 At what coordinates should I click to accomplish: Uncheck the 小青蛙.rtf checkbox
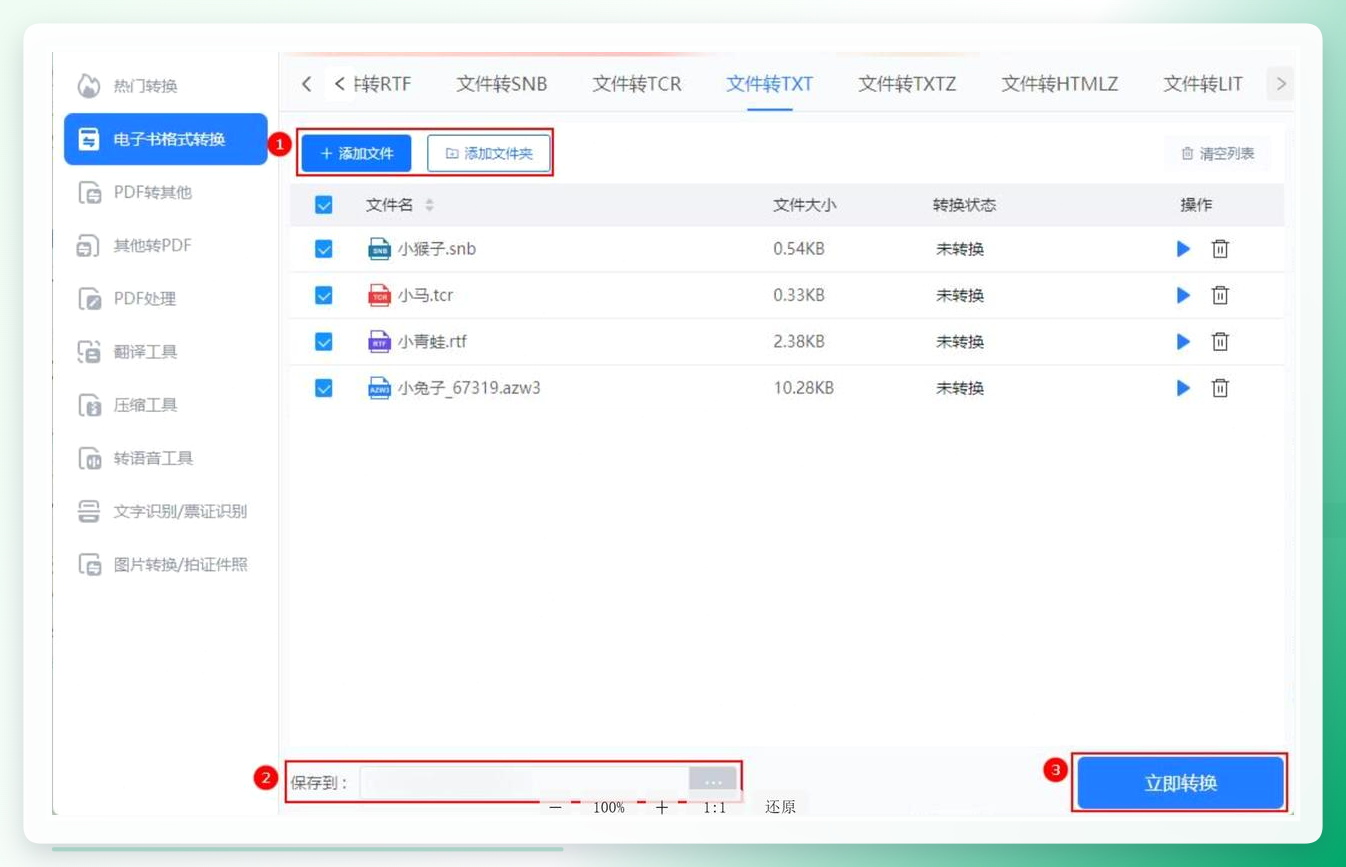point(324,341)
